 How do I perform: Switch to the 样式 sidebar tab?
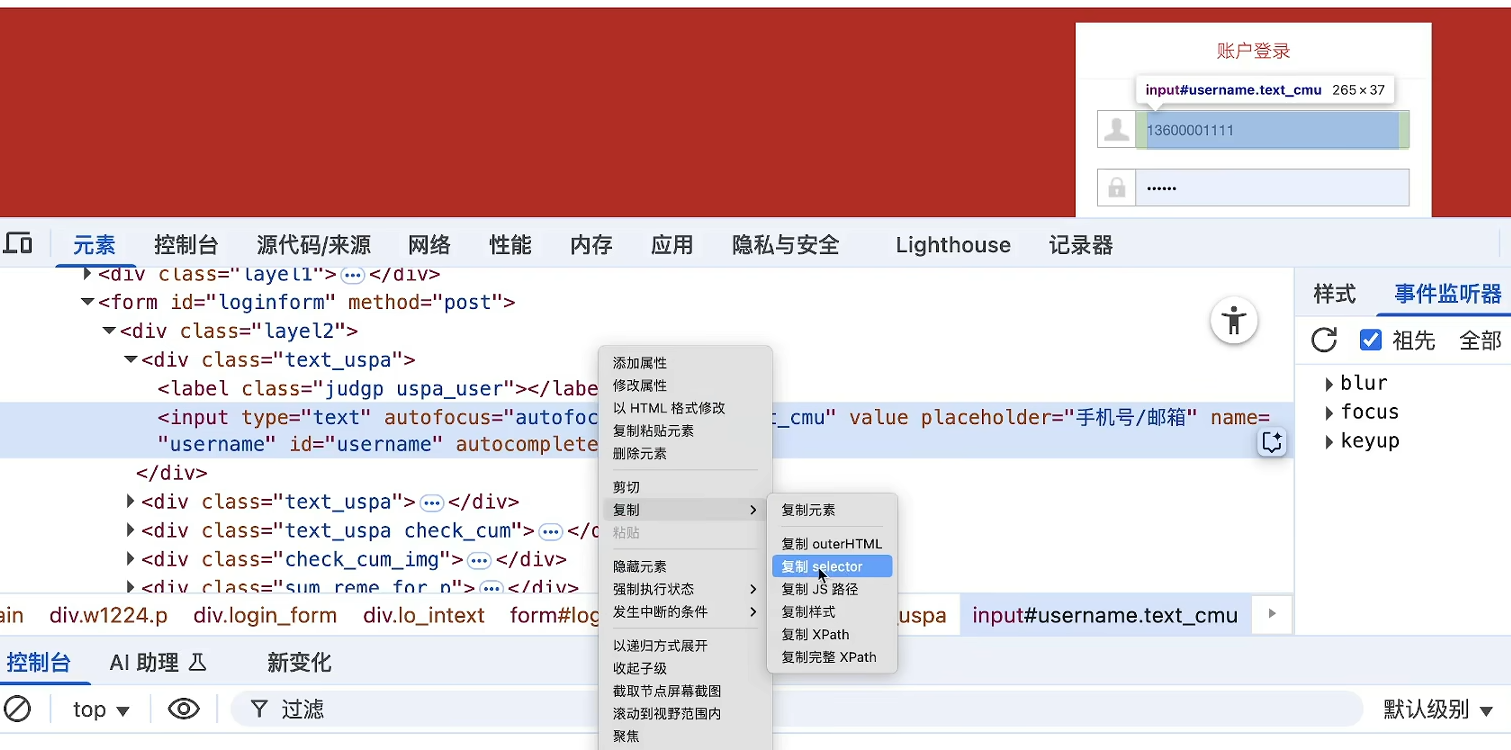click(x=1334, y=294)
